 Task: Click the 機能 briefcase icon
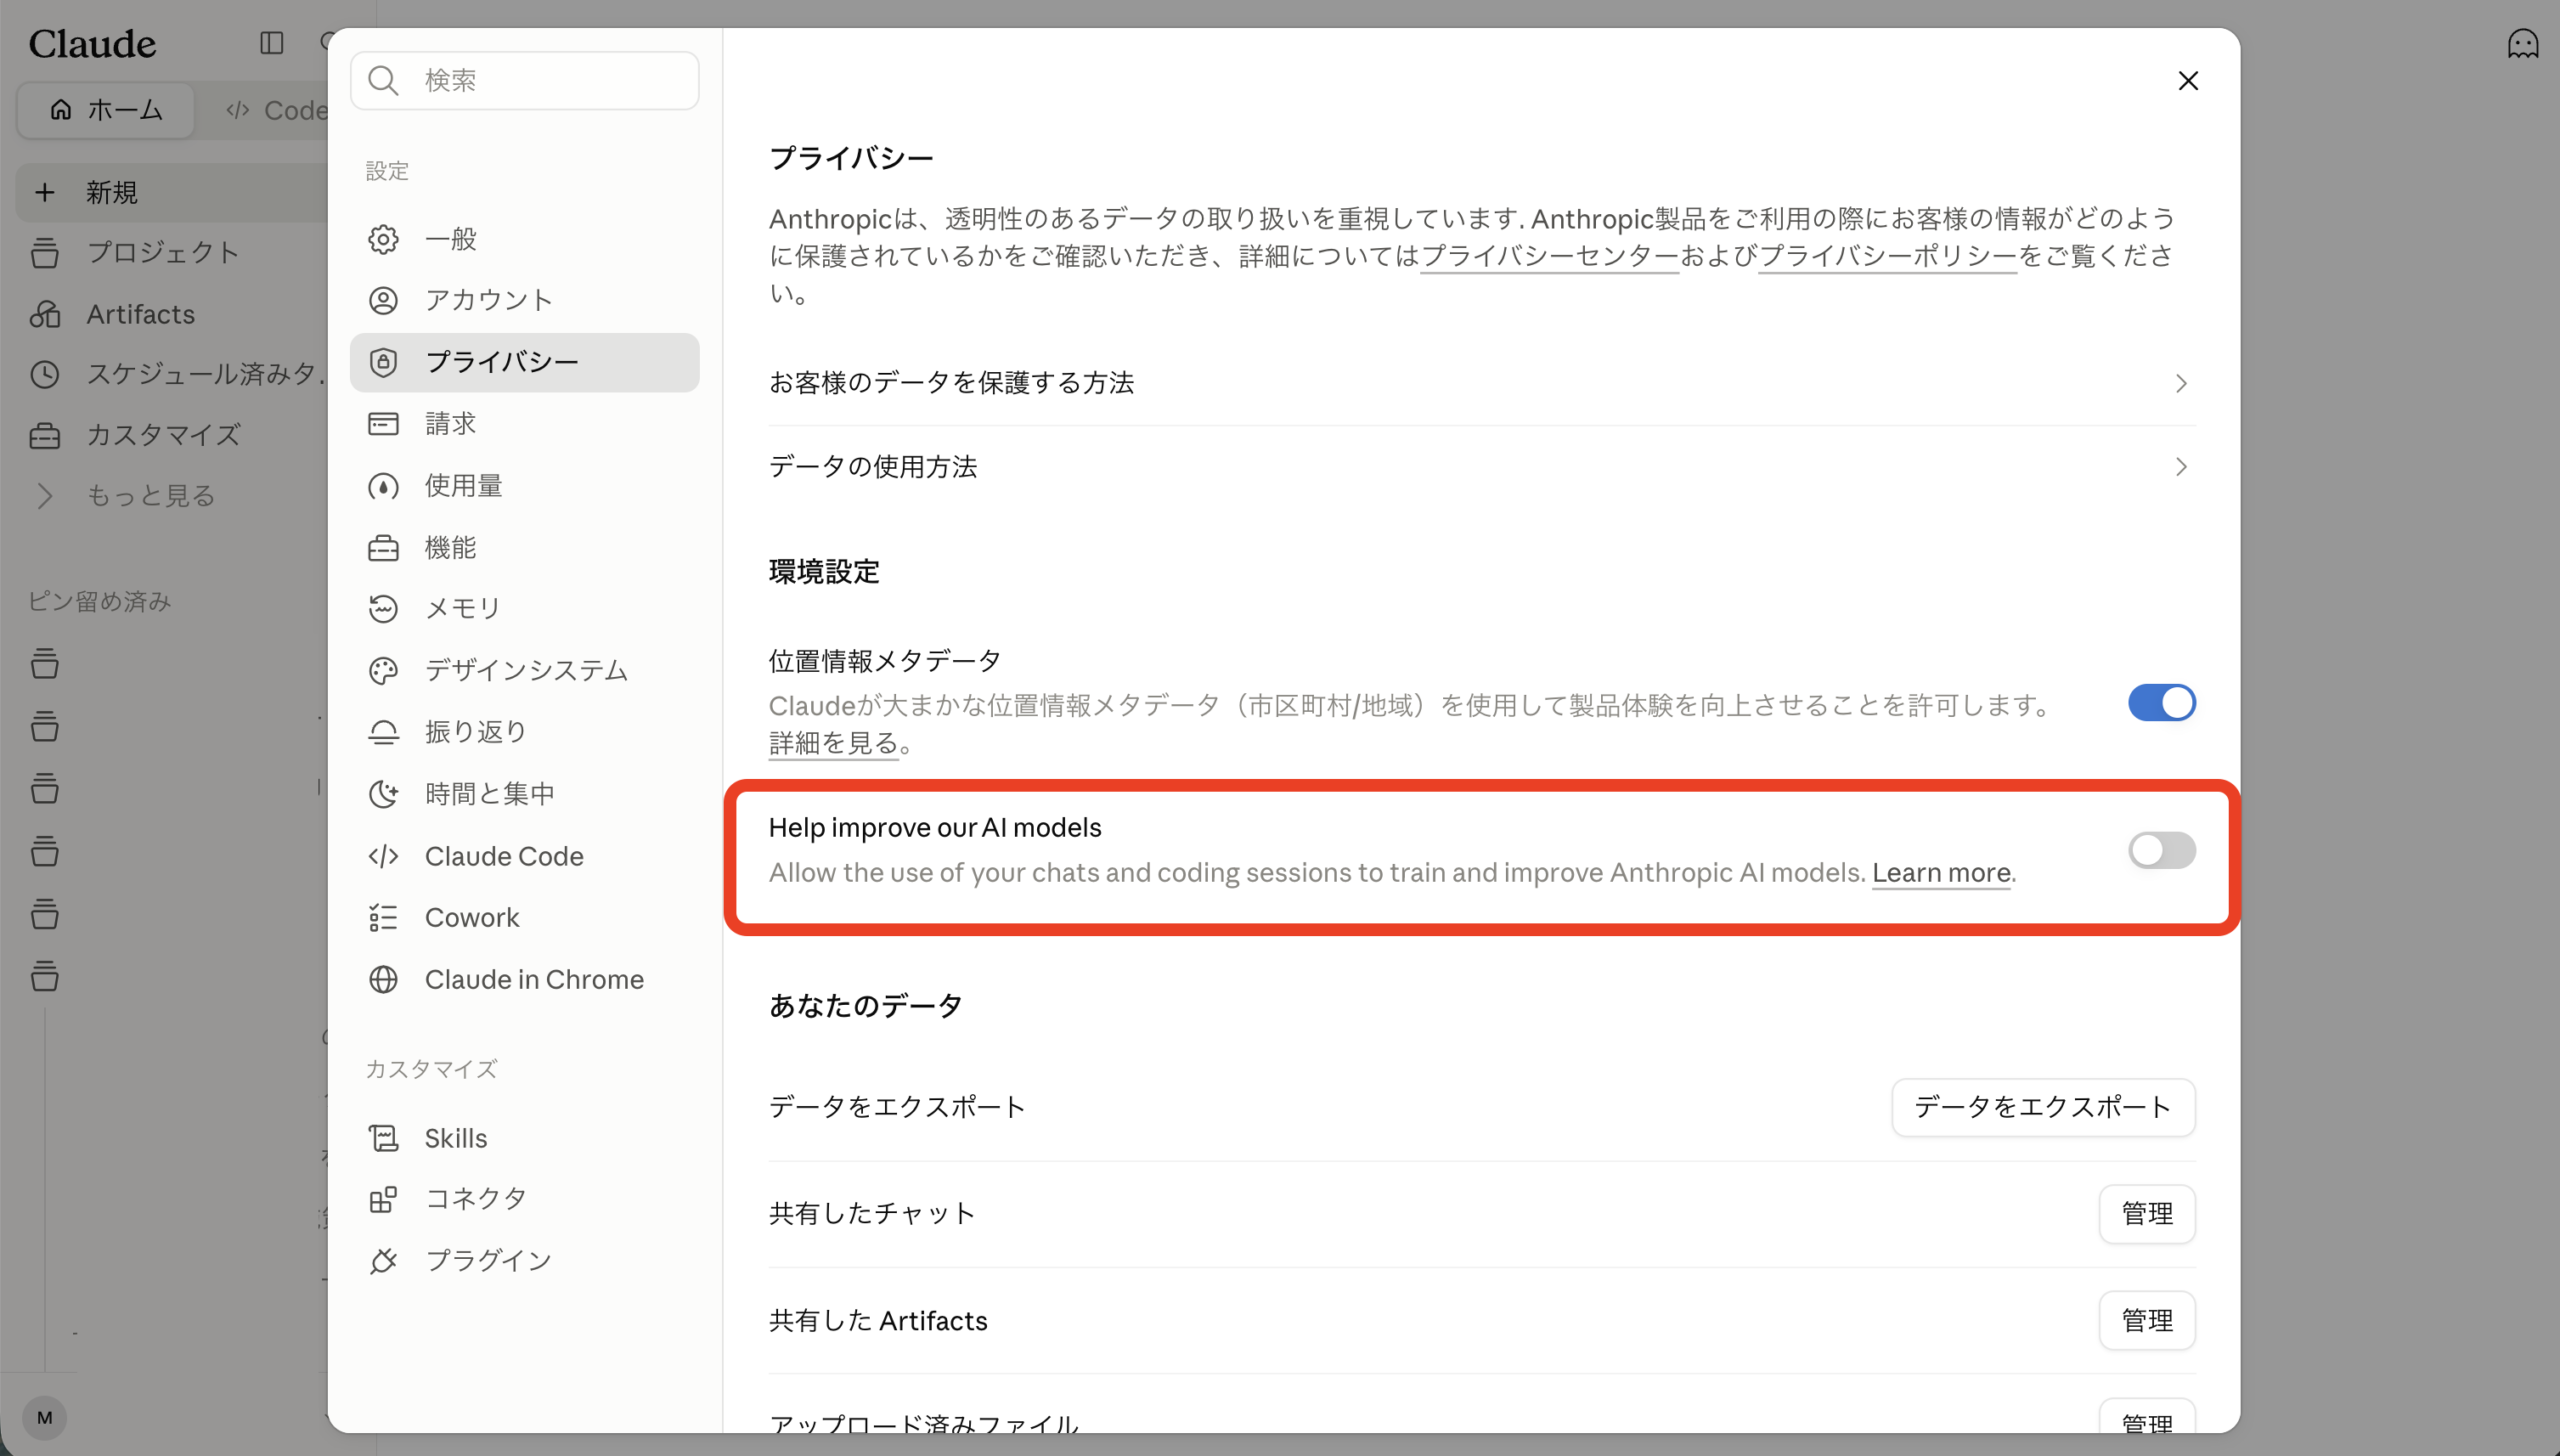(383, 548)
